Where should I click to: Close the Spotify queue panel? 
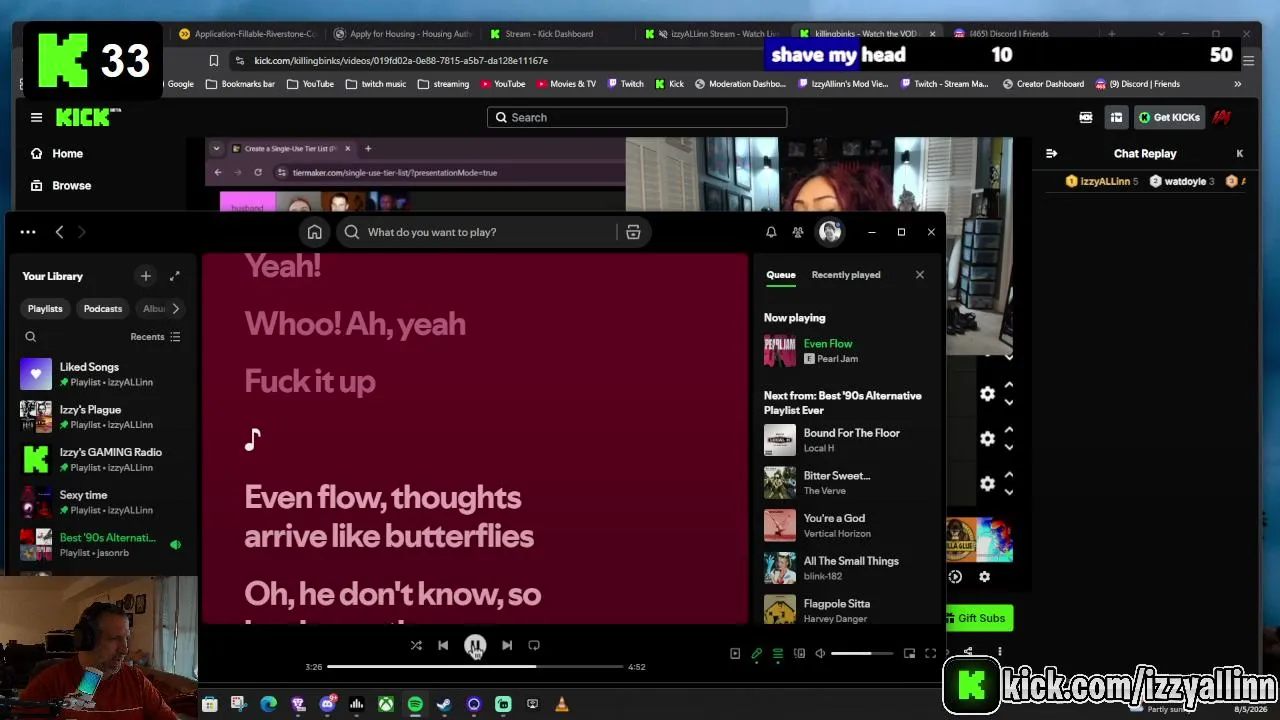pos(920,275)
